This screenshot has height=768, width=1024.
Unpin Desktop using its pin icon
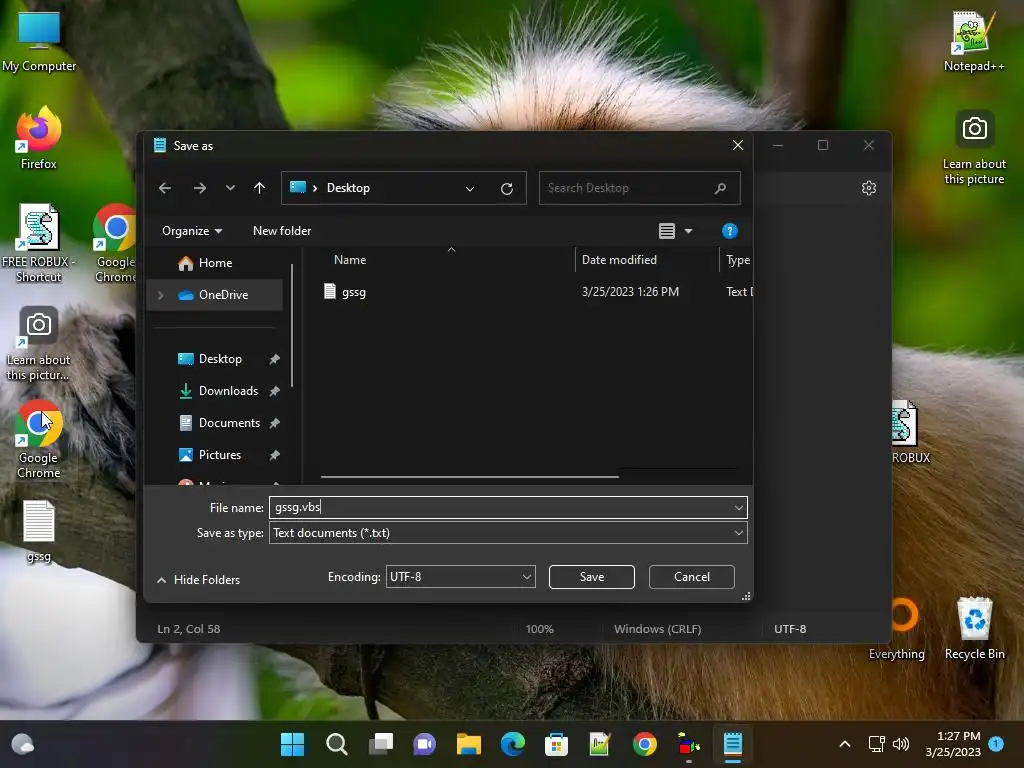[275, 359]
